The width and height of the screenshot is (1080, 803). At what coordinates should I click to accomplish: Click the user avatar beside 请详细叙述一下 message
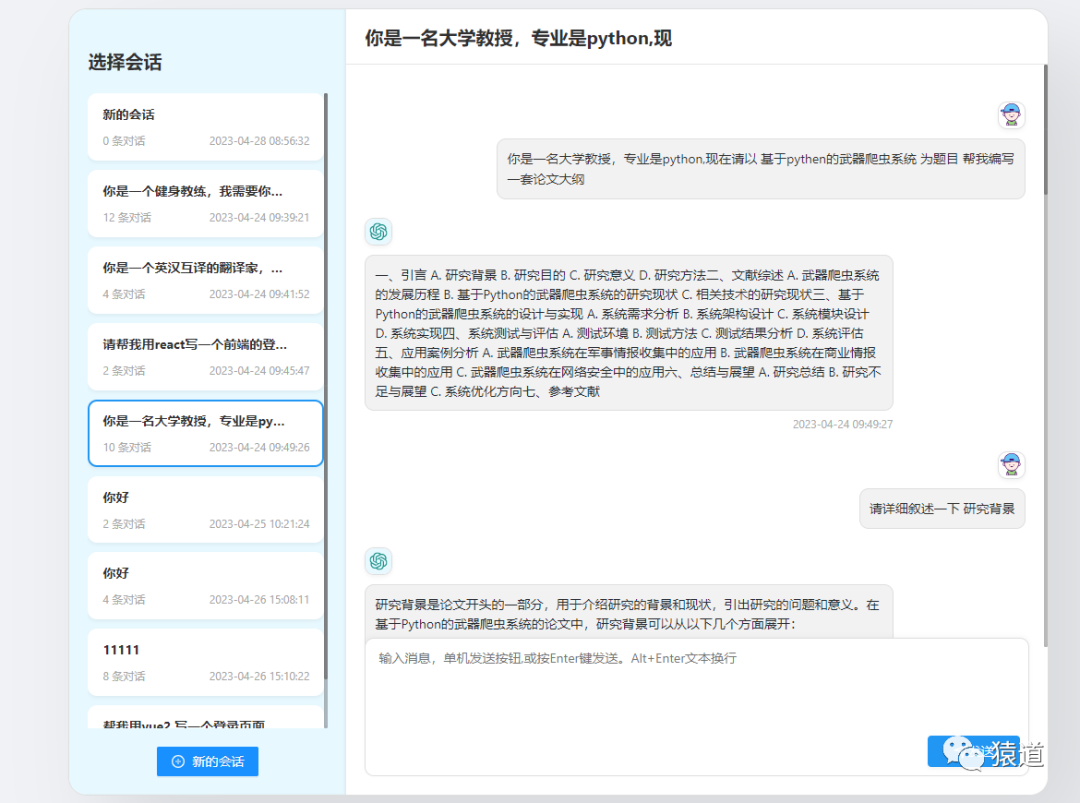[1011, 463]
